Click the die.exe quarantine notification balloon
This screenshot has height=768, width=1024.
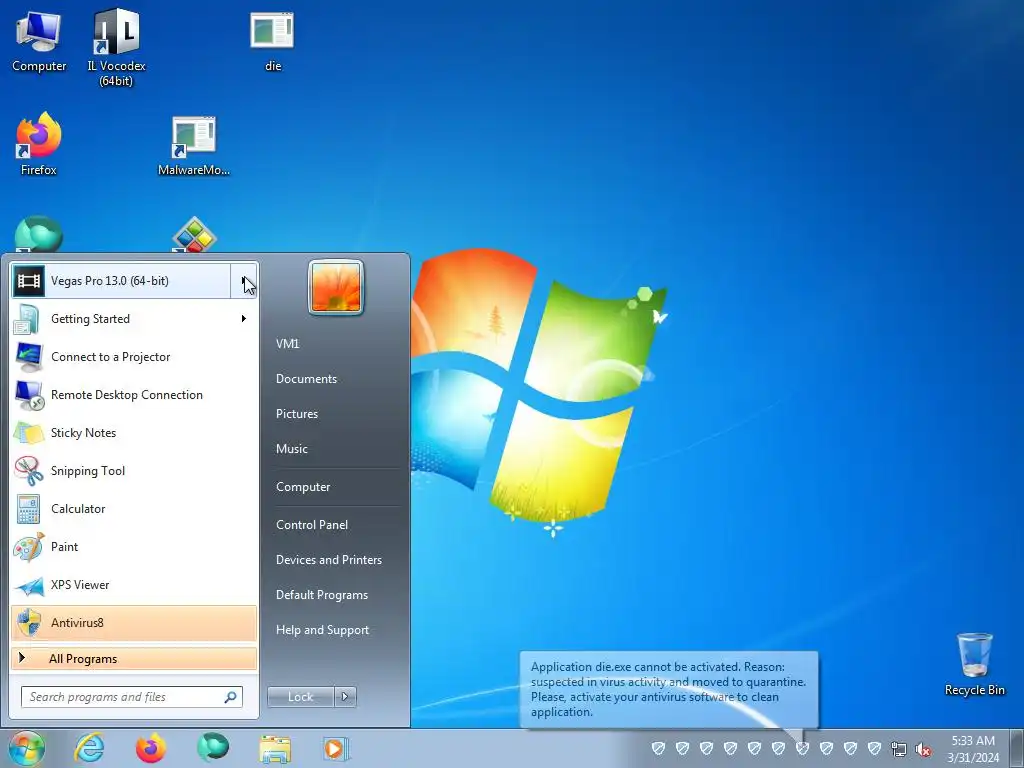click(x=668, y=689)
